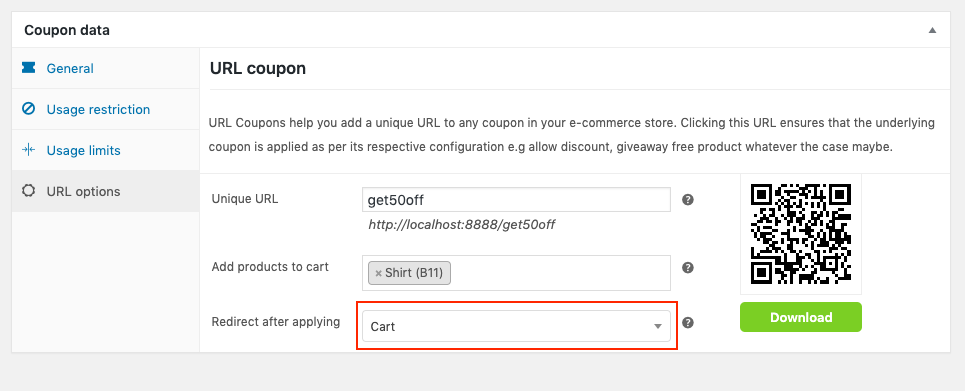Download the QR code
The width and height of the screenshot is (965, 391).
801,317
